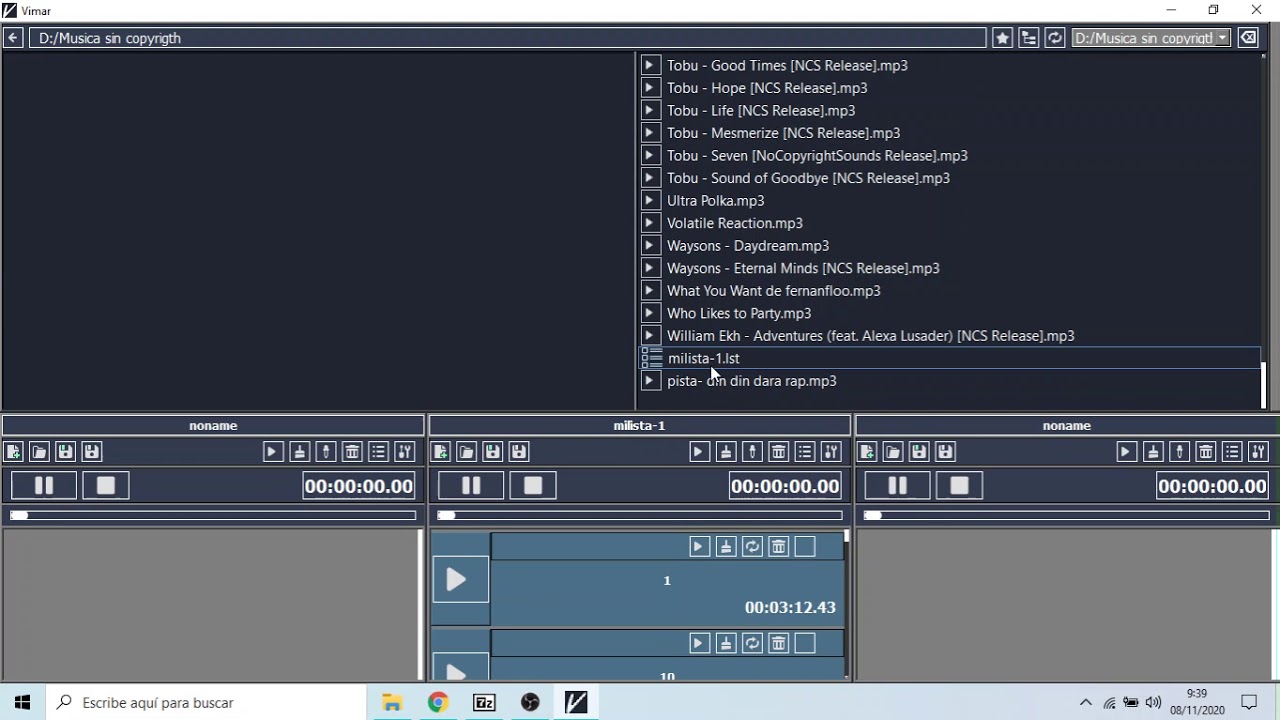Save milista-1 playlist as new file
Viewport: 1280px width, 720px height.
[x=518, y=452]
